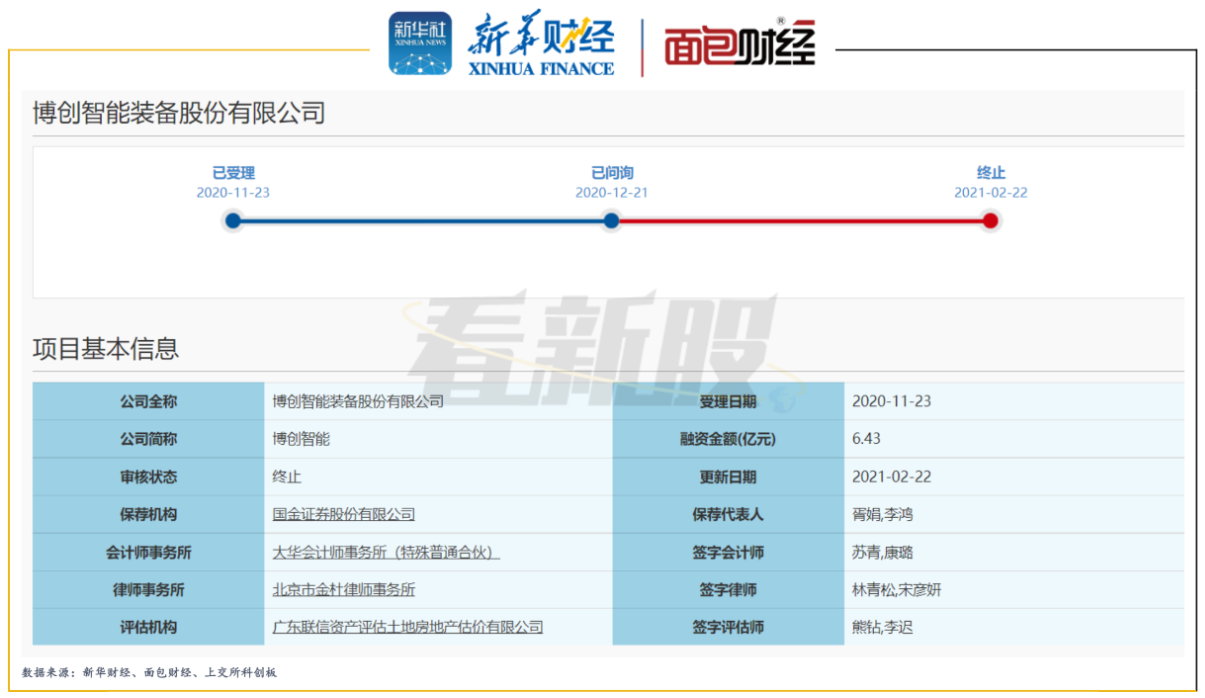Click the 更新日期 header cell
Viewport: 1205px width, 698px height.
[728, 477]
